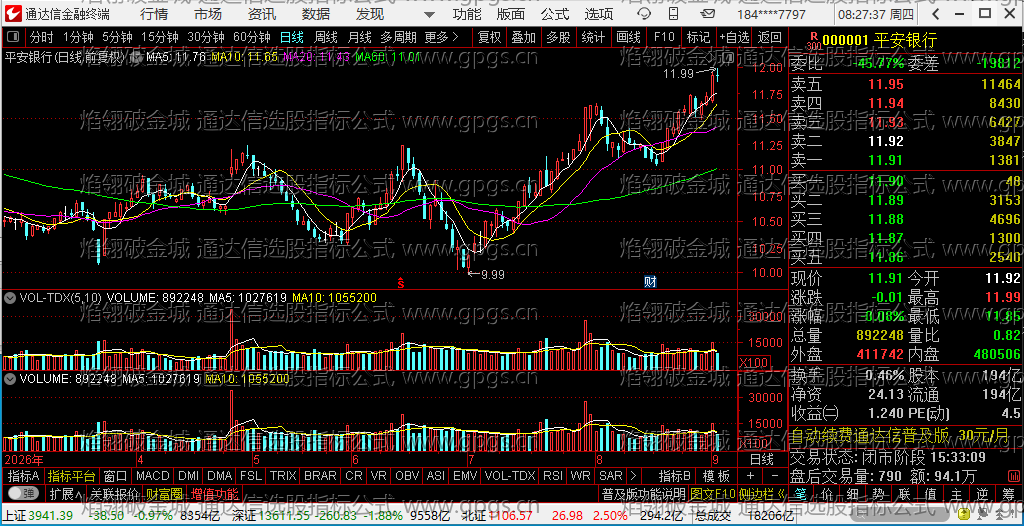This screenshot has width=1024, height=526.
Task: Click the VOL-TDX indicator dropdown circle icon
Action: (10, 297)
